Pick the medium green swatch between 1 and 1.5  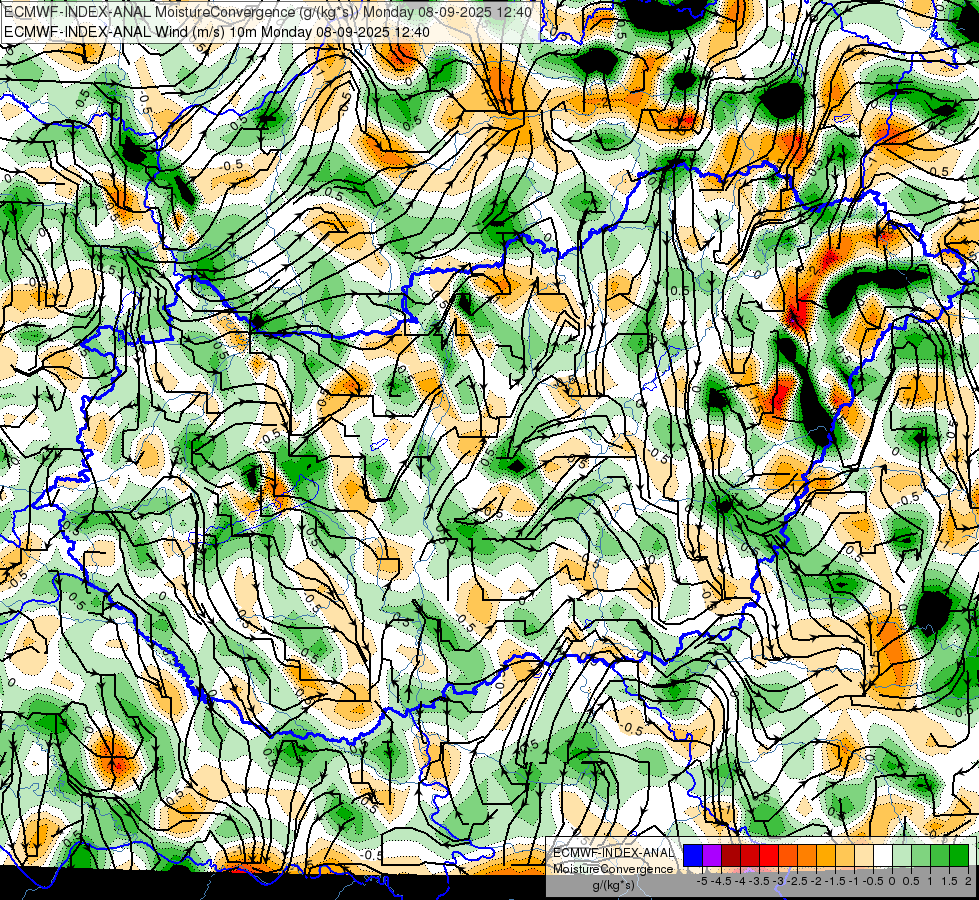pyautogui.click(x=940, y=855)
